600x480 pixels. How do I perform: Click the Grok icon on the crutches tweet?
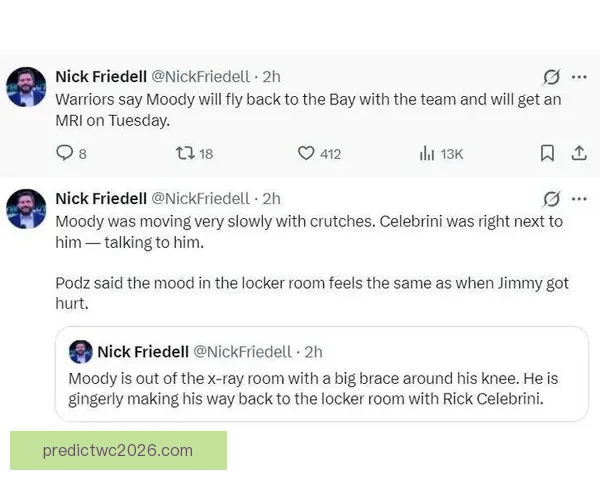point(549,198)
